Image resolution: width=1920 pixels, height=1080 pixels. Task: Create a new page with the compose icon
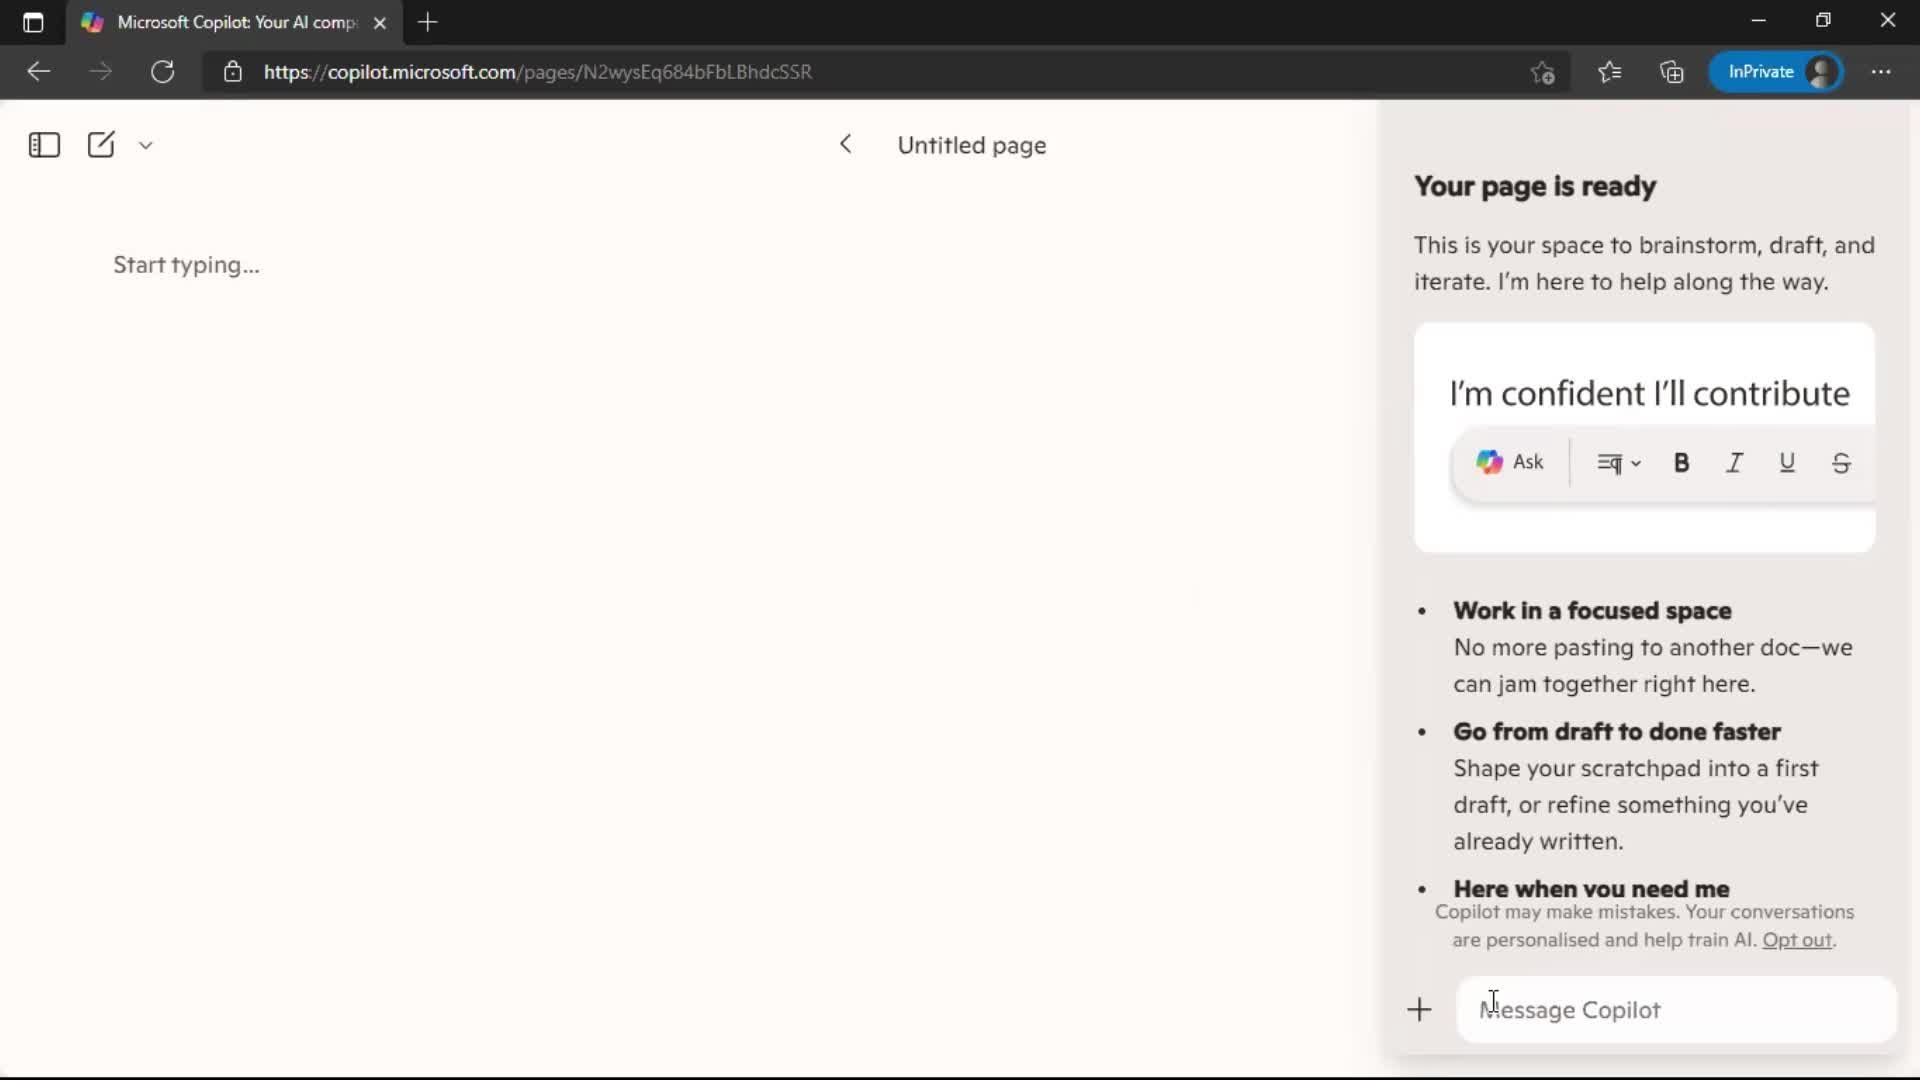tap(100, 145)
